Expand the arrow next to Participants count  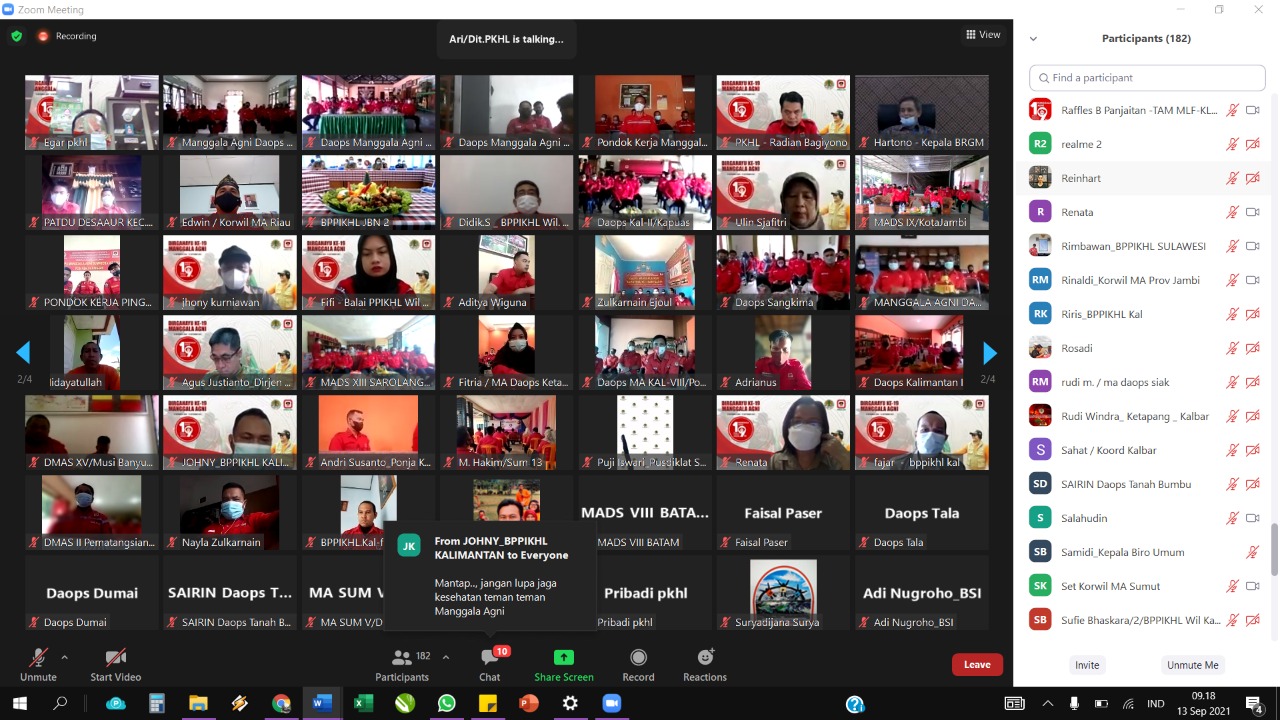(446, 657)
